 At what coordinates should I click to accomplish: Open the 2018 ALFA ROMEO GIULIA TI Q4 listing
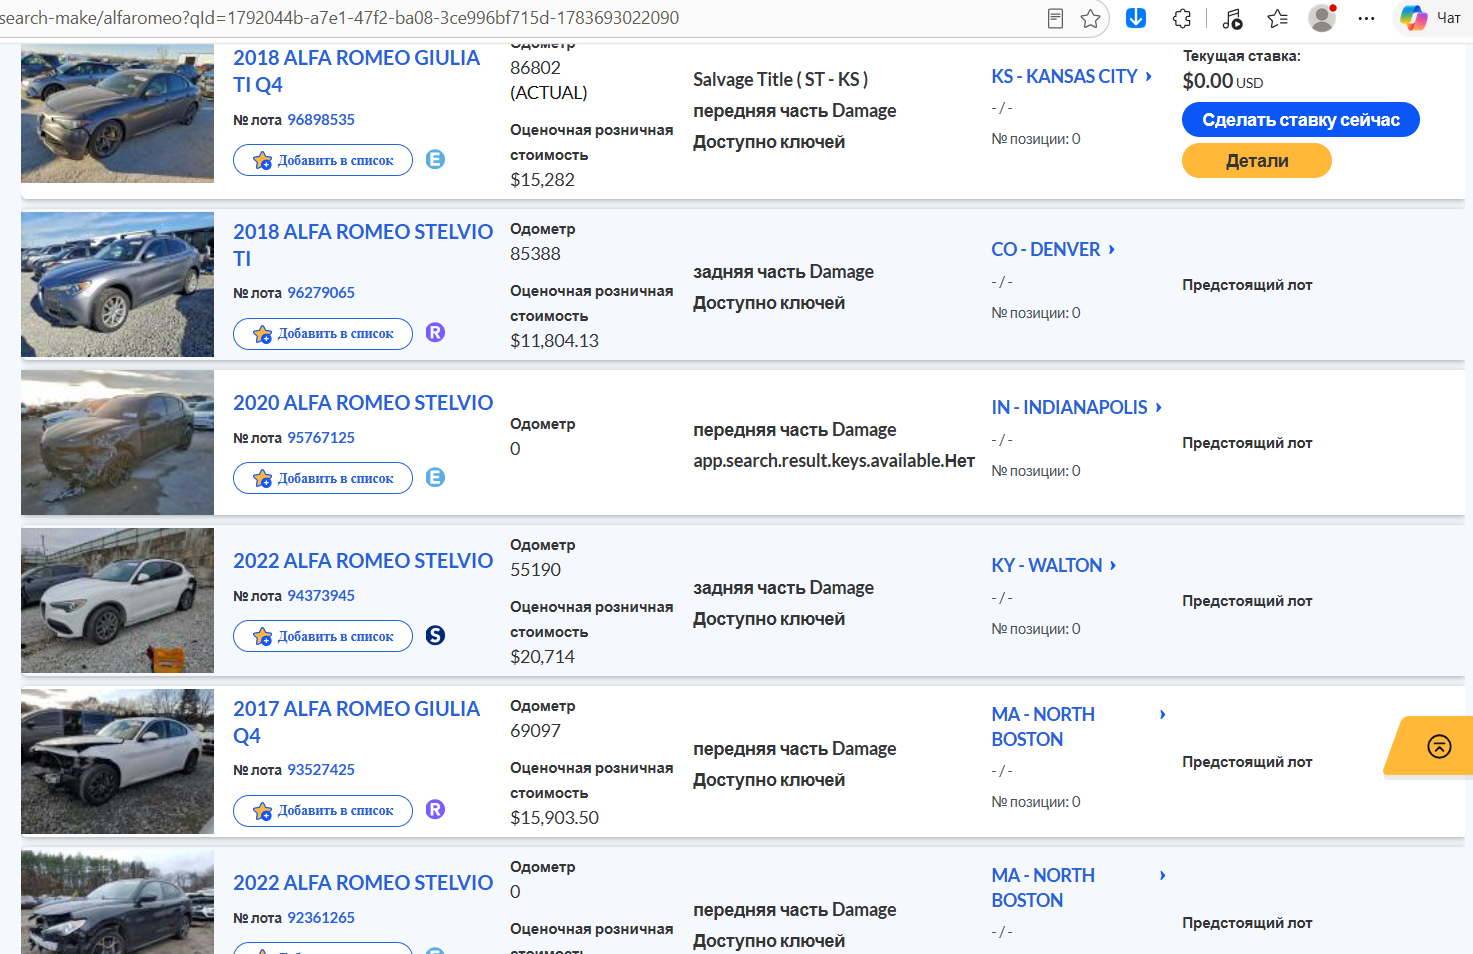(x=356, y=71)
